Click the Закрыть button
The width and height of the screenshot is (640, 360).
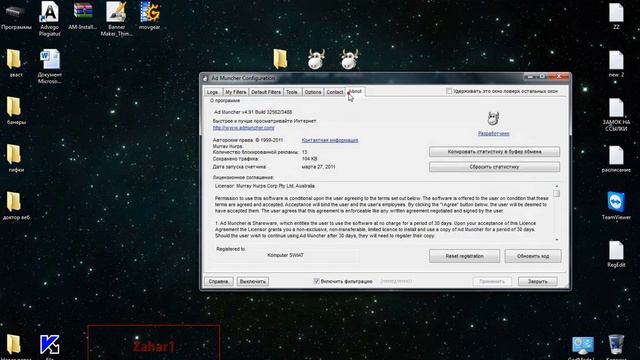coord(538,282)
